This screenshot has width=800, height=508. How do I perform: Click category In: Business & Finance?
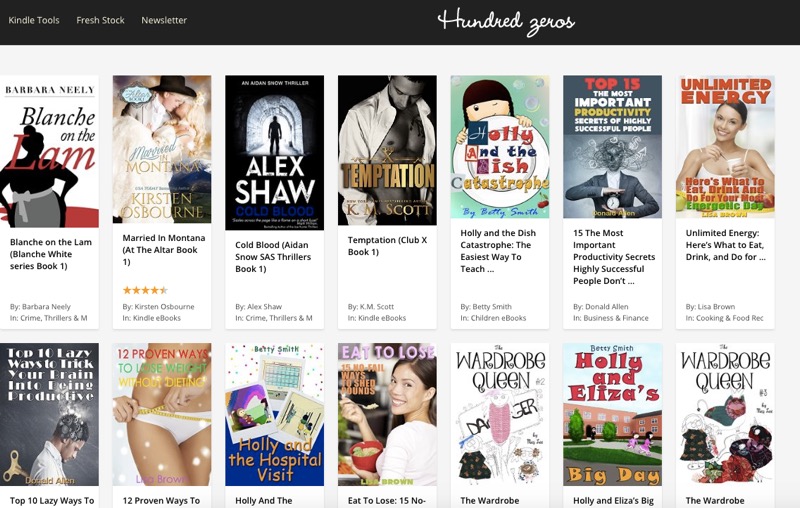[611, 318]
